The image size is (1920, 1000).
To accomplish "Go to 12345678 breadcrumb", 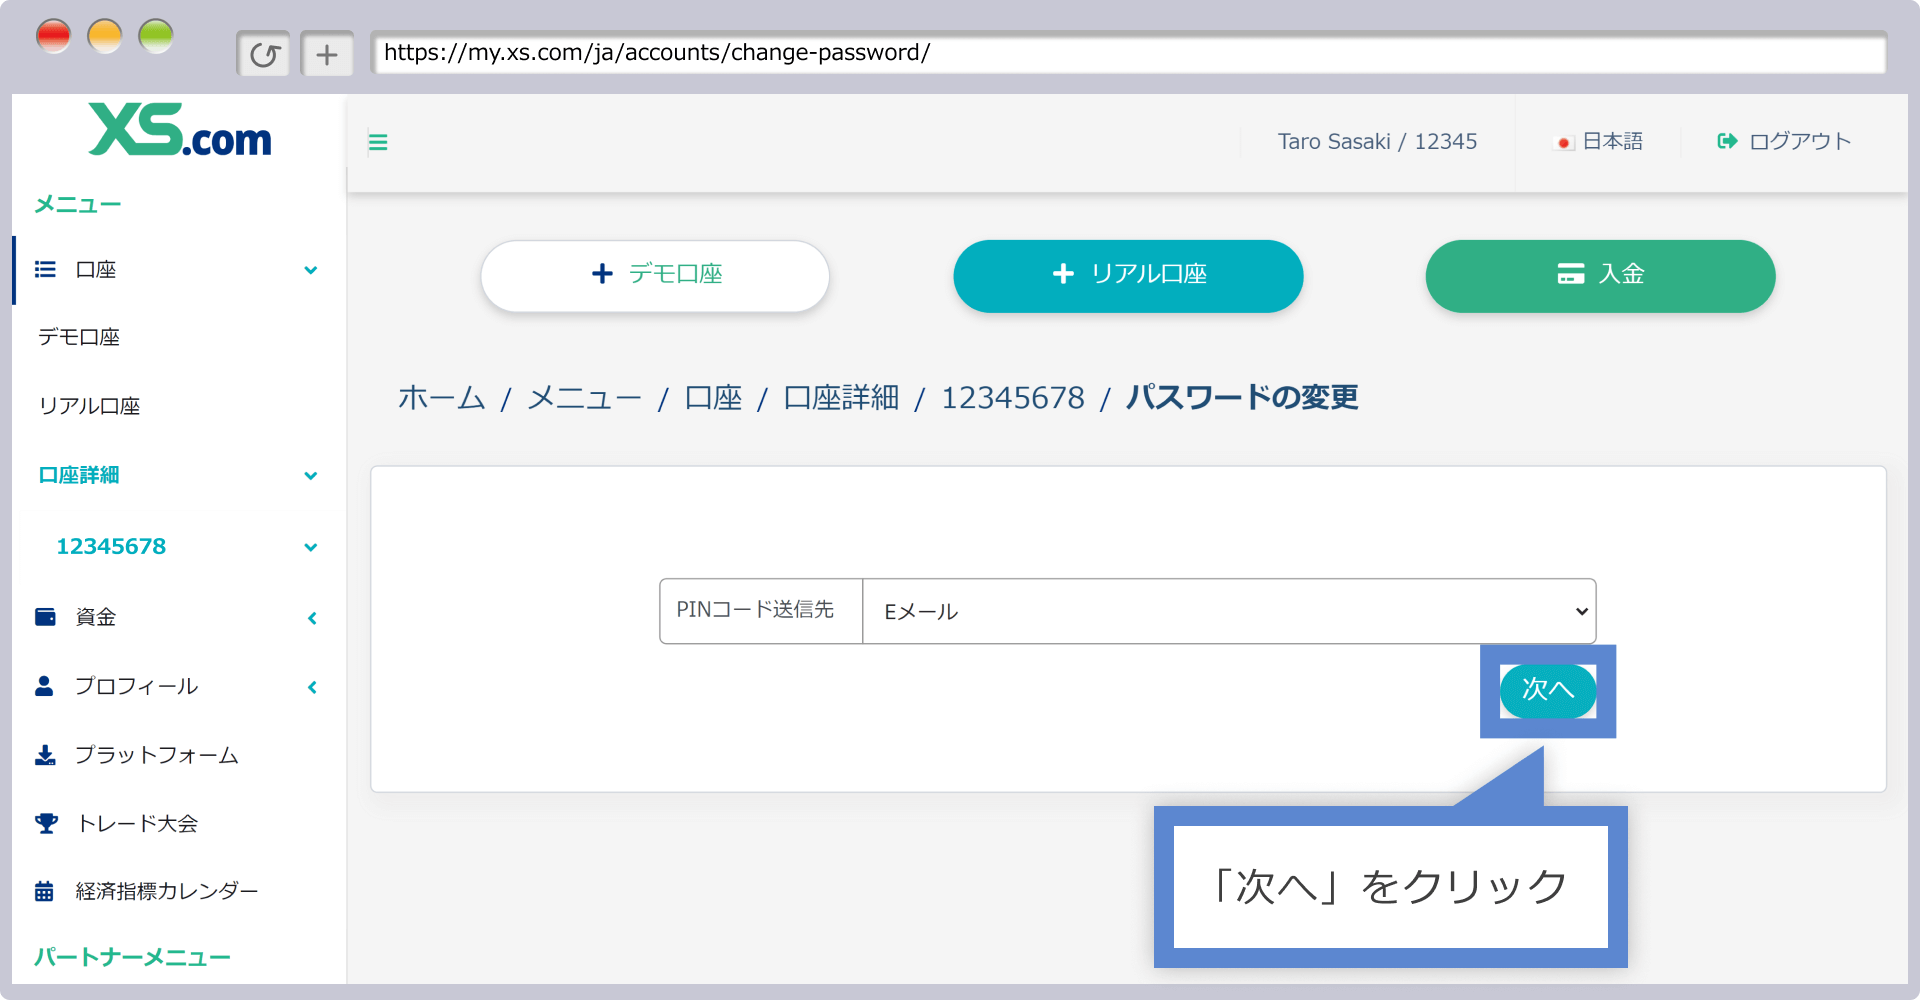I will pyautogui.click(x=1013, y=398).
